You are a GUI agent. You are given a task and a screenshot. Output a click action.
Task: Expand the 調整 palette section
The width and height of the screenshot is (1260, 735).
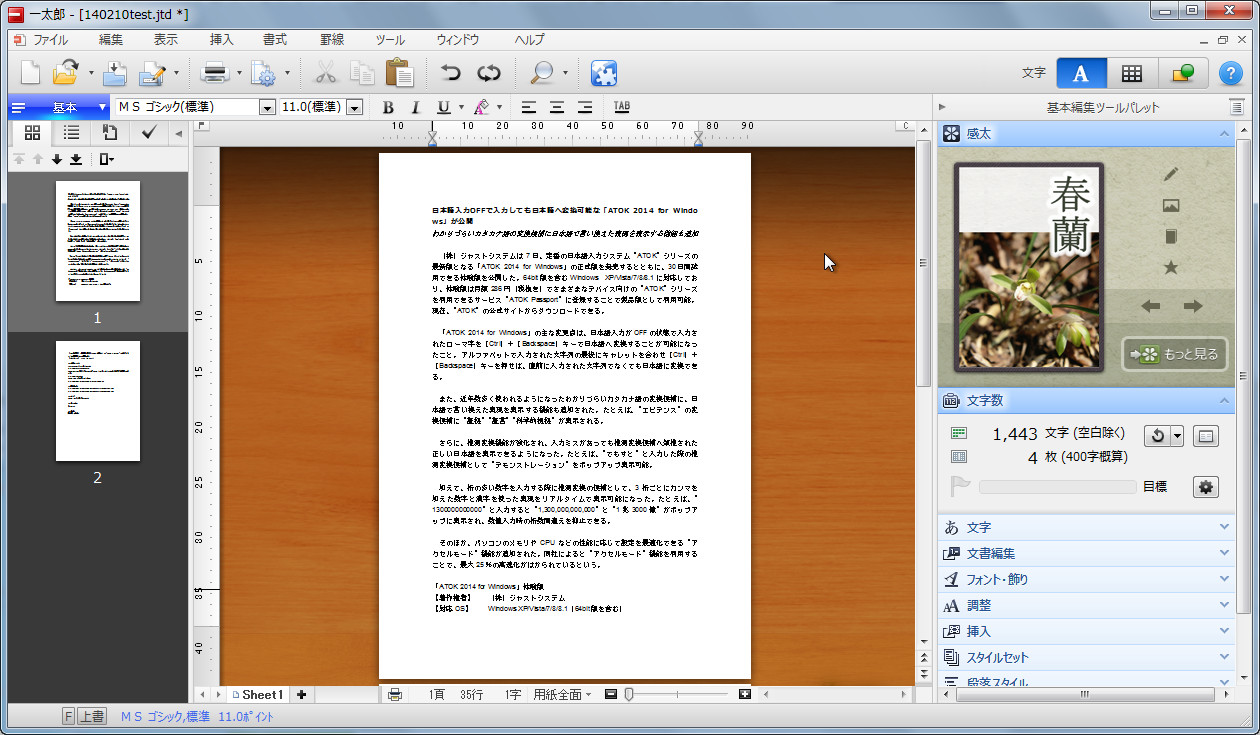1086,605
